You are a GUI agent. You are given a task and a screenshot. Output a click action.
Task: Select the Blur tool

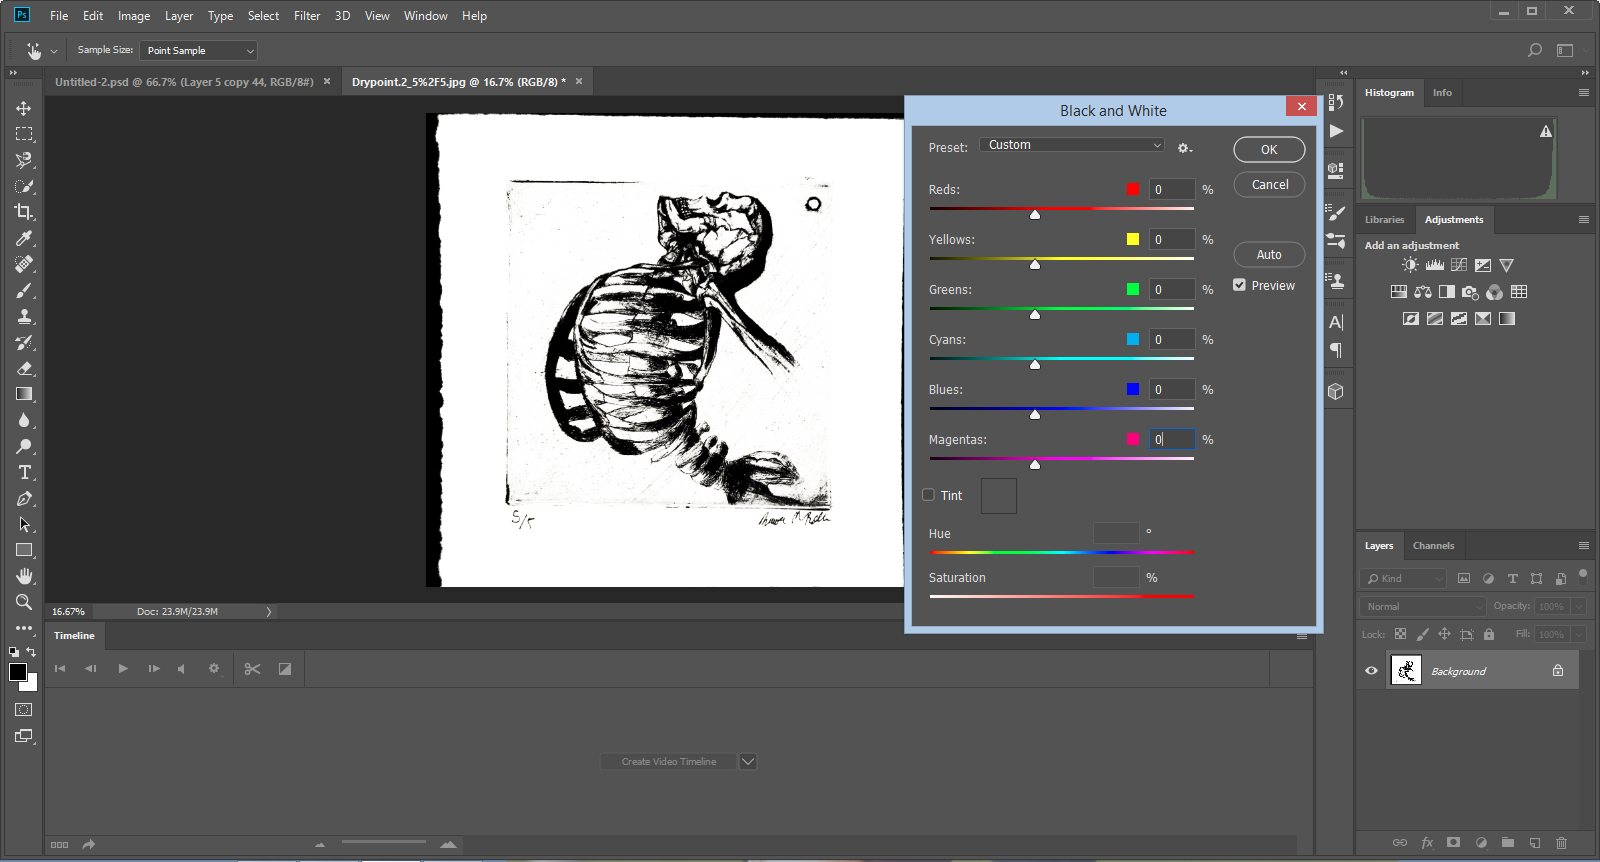24,420
